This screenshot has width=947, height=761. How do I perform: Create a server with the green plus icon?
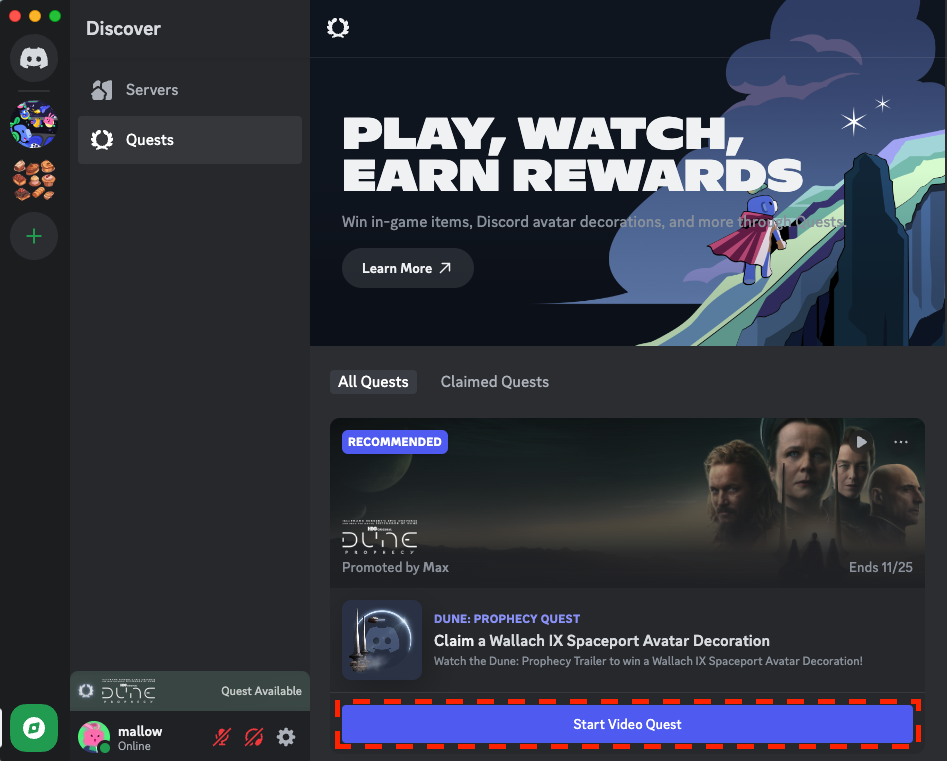tap(33, 236)
